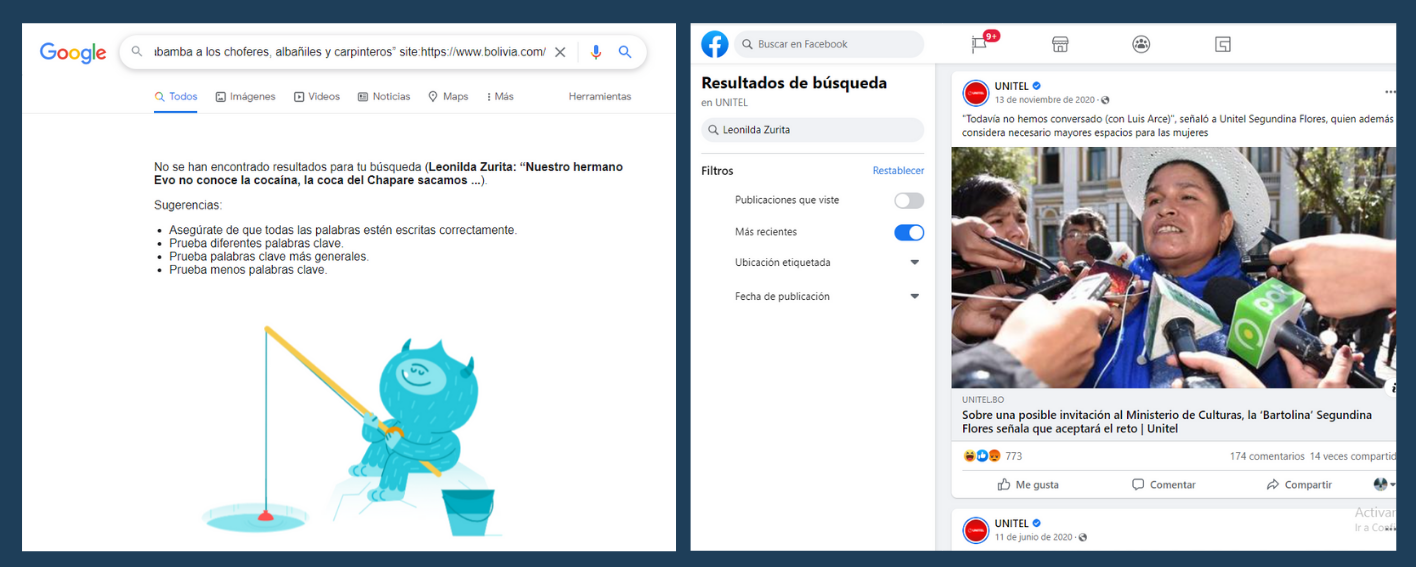Switch to the Imágenes tab

[x=246, y=97]
